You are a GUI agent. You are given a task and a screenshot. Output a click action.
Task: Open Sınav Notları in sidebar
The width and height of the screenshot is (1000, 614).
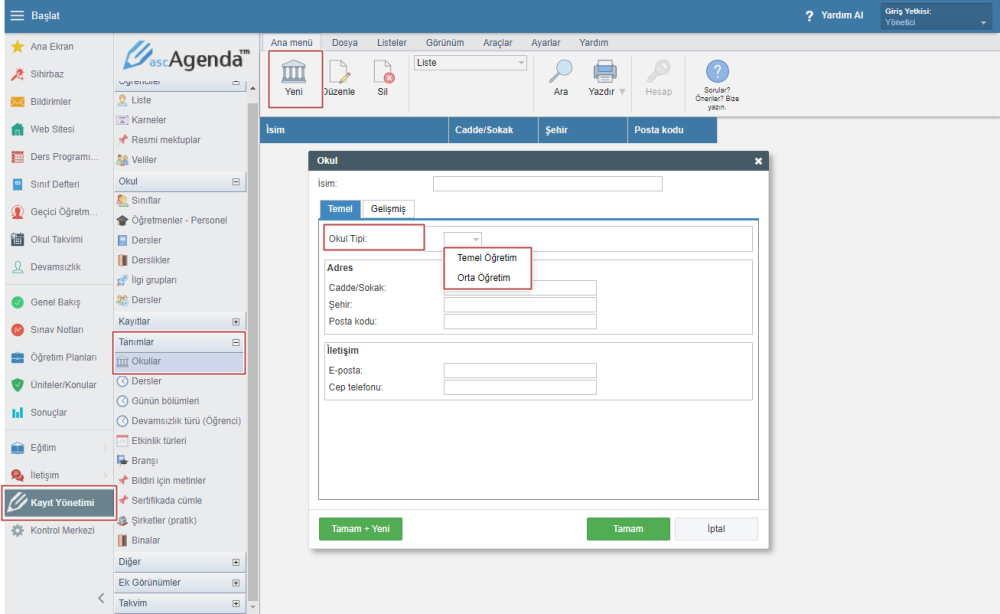[x=58, y=330]
